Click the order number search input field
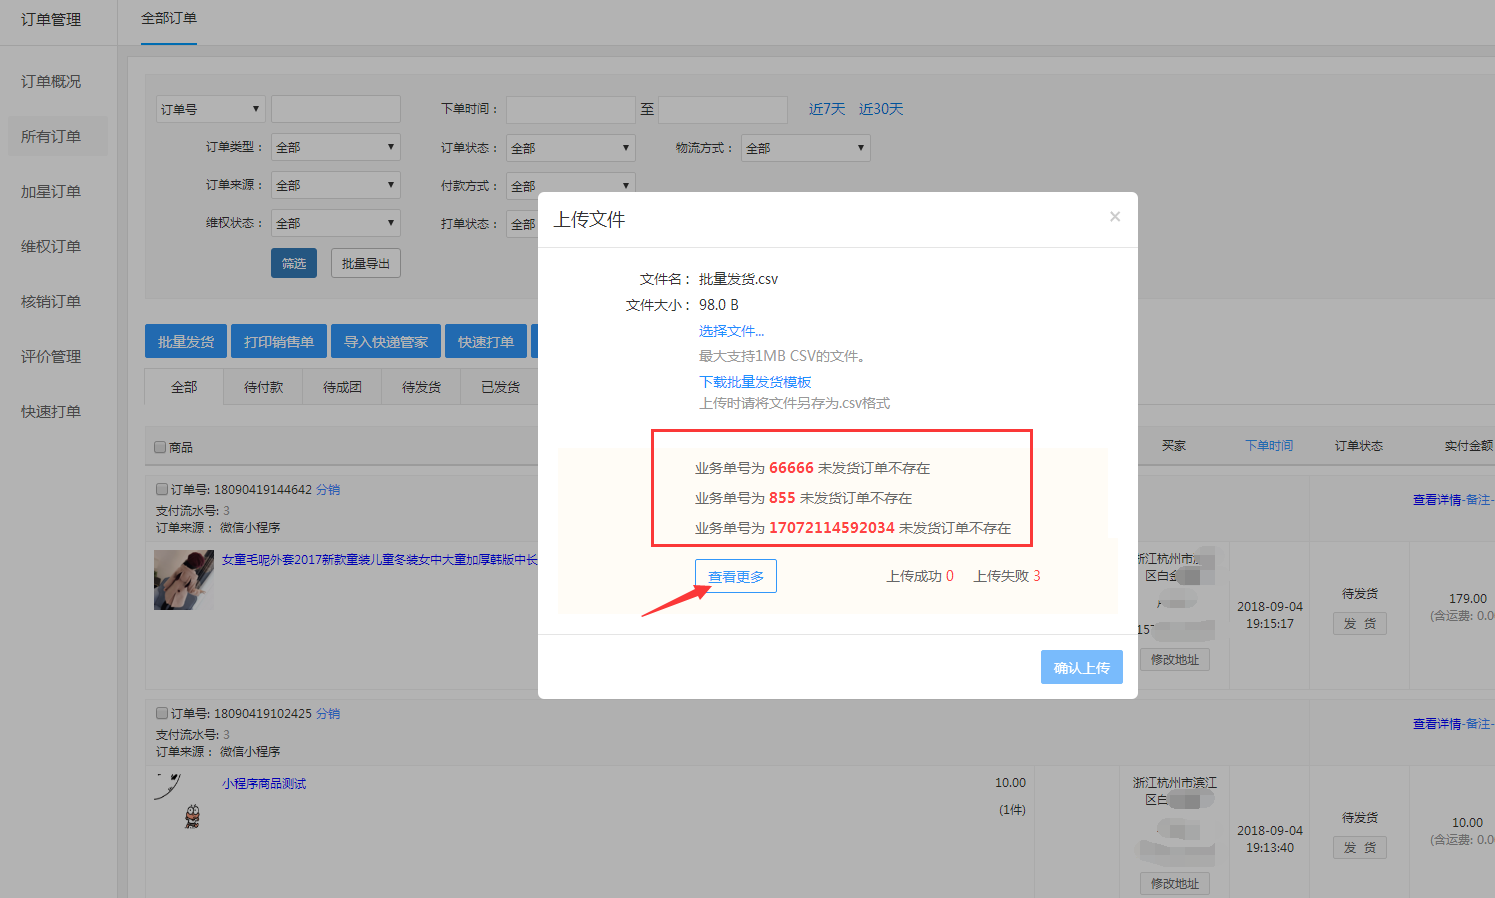Viewport: 1495px width, 898px height. 335,109
